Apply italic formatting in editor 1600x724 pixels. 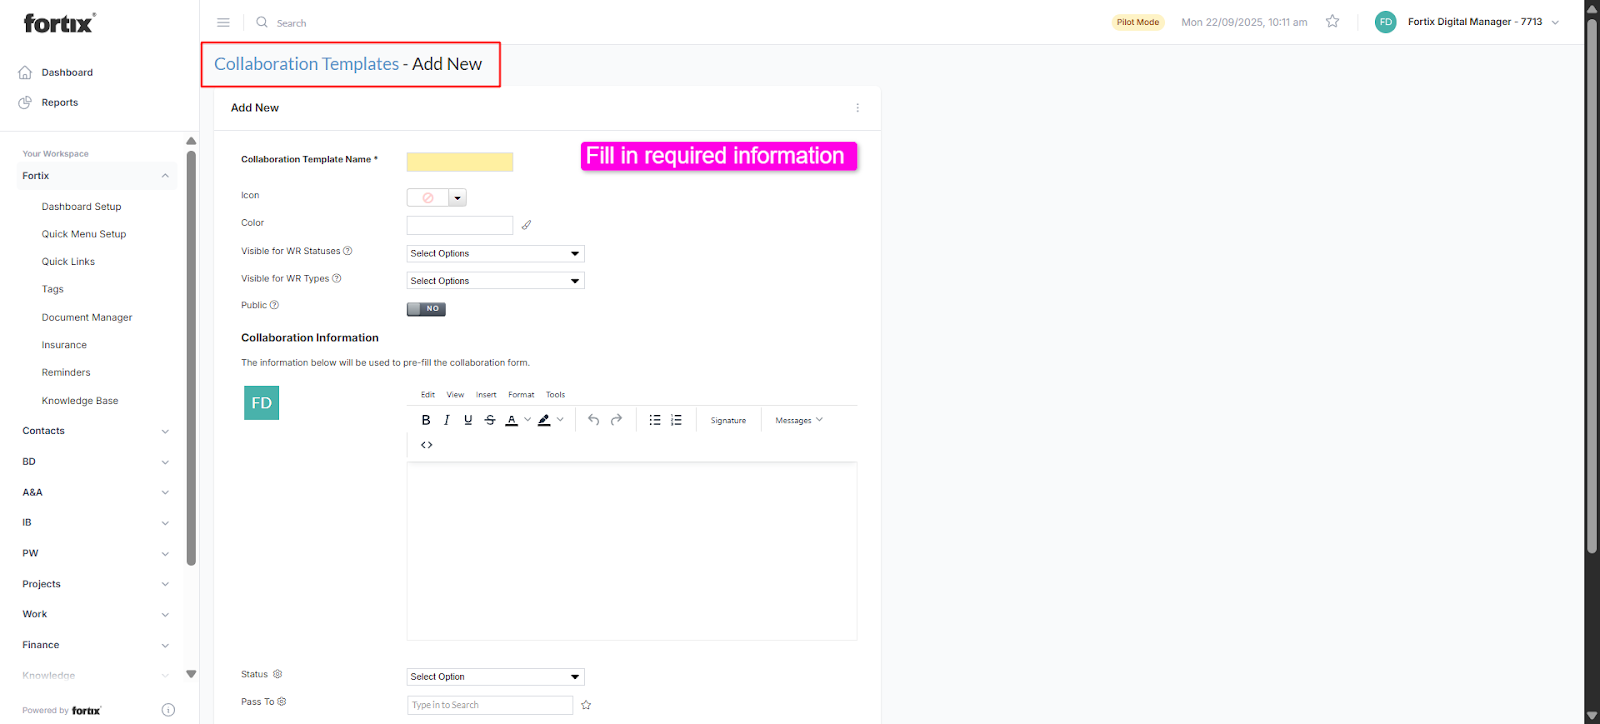(447, 420)
